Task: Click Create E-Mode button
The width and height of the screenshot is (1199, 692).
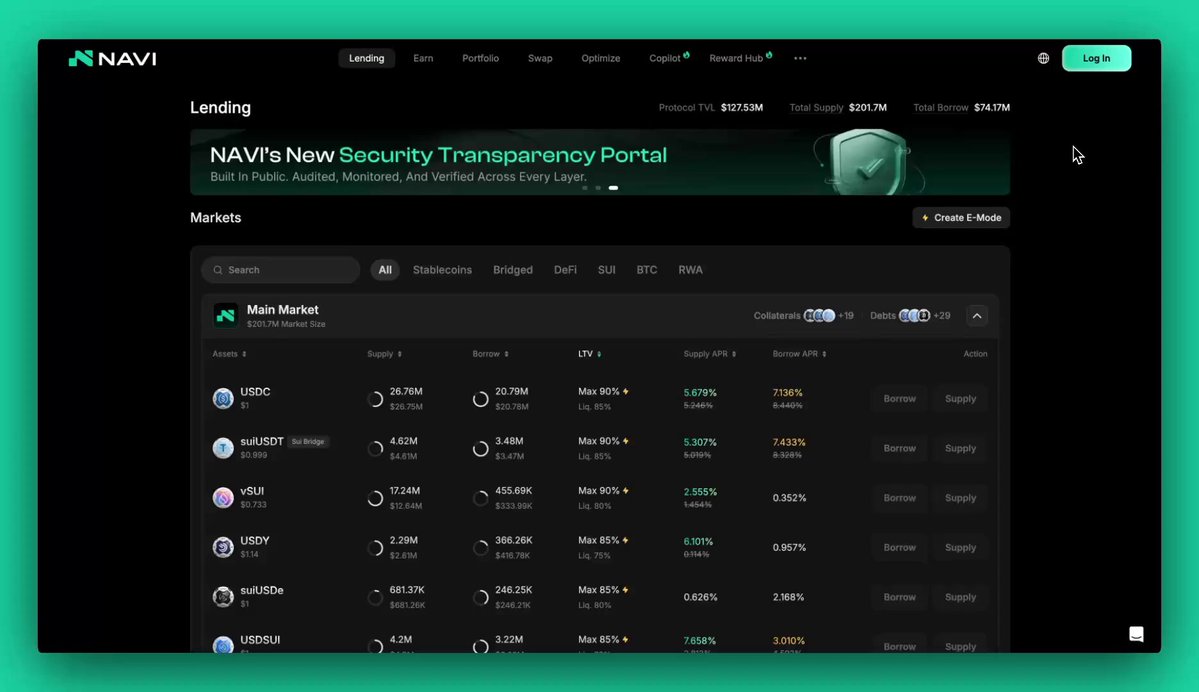Action: coord(960,218)
